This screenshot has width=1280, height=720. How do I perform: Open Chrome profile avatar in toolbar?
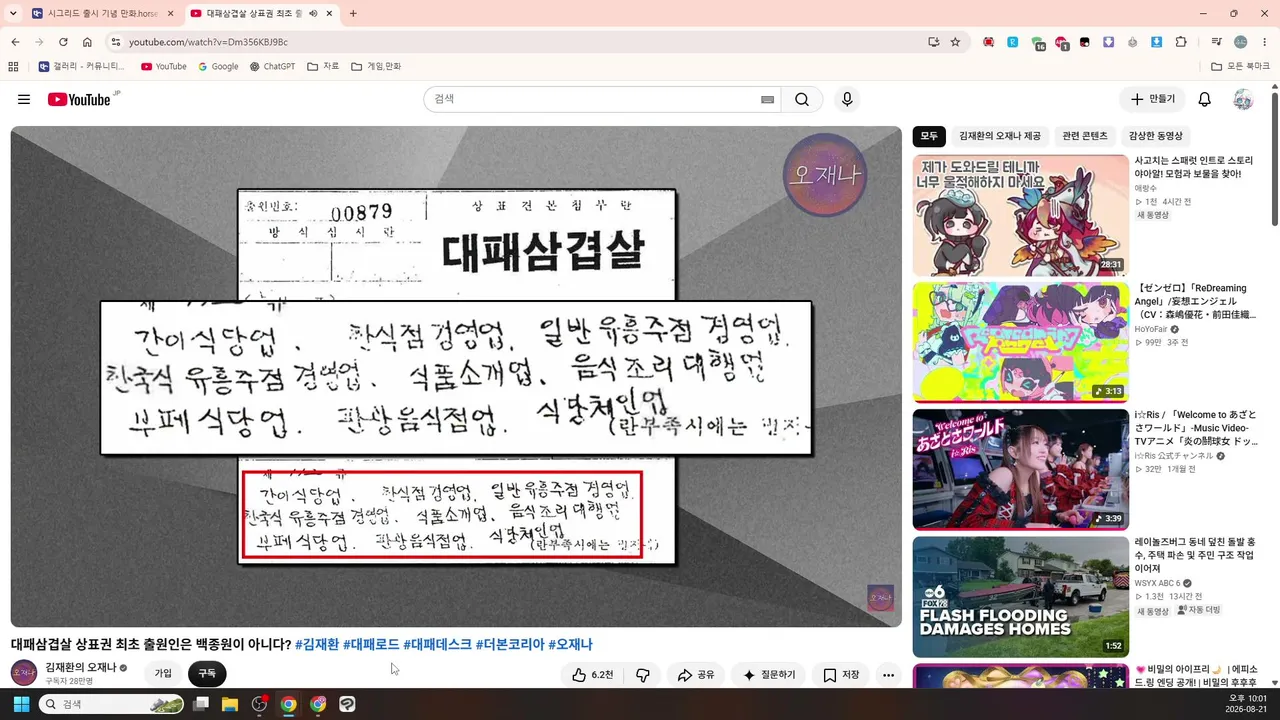1240,42
